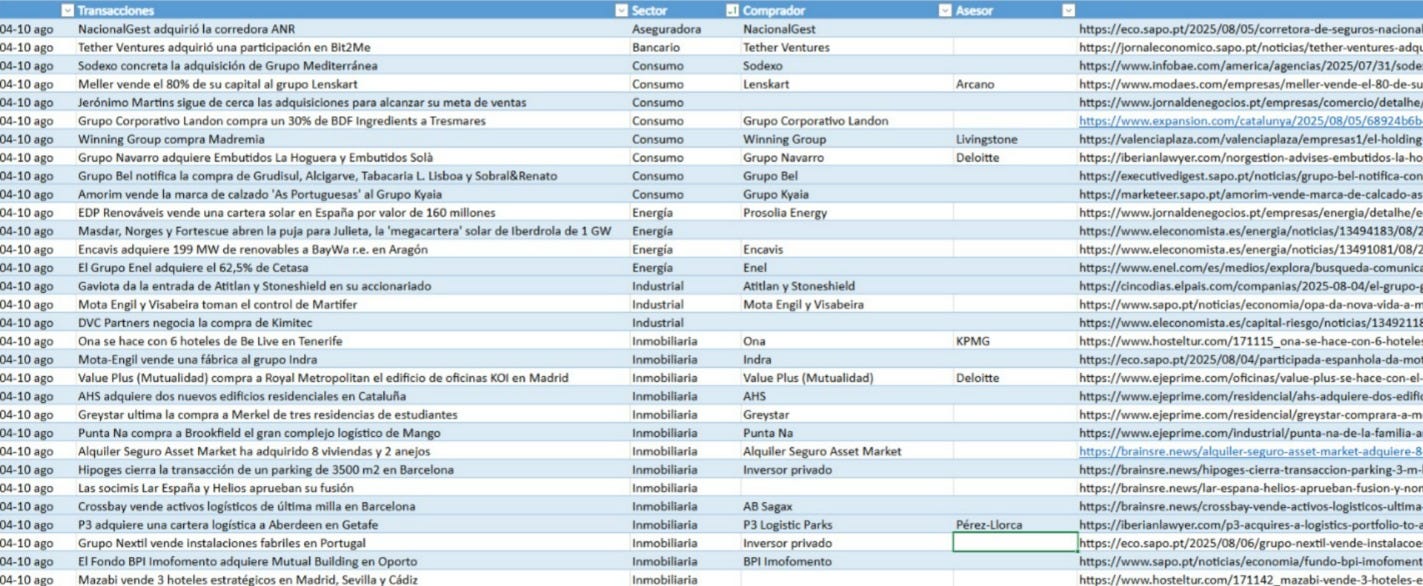Select the 'Livingstone' advisor cell

[1015, 139]
